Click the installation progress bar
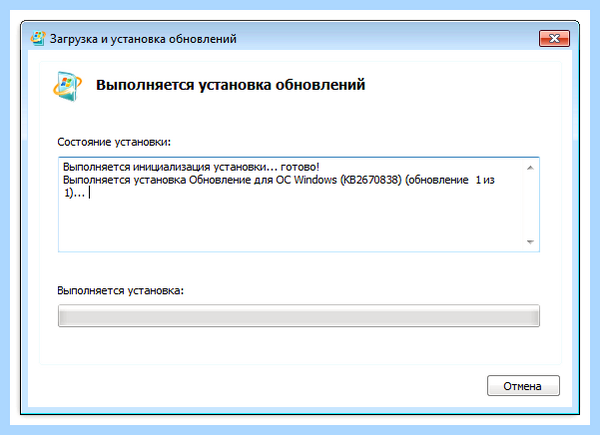Image resolution: width=600 pixels, height=435 pixels. pyautogui.click(x=299, y=316)
